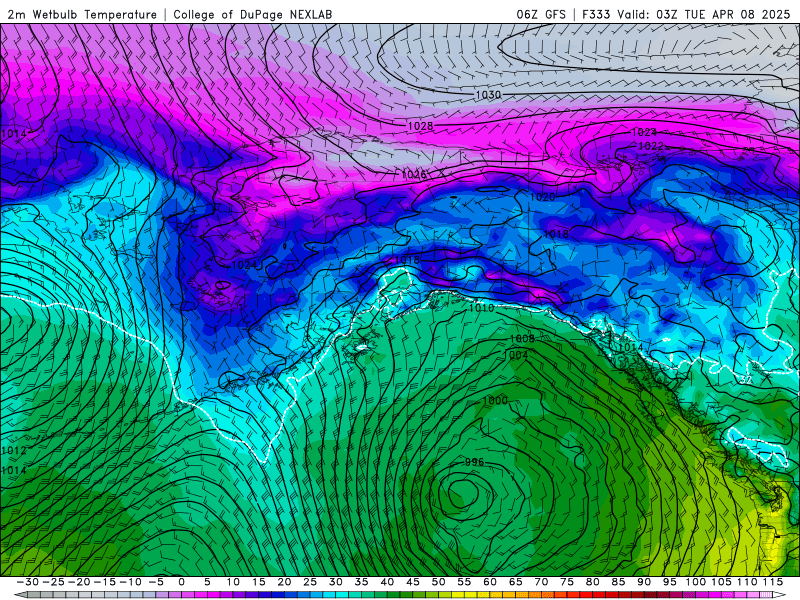This screenshot has height=600, width=800.
Task: Click the 40 color scale label
Action: click(387, 582)
